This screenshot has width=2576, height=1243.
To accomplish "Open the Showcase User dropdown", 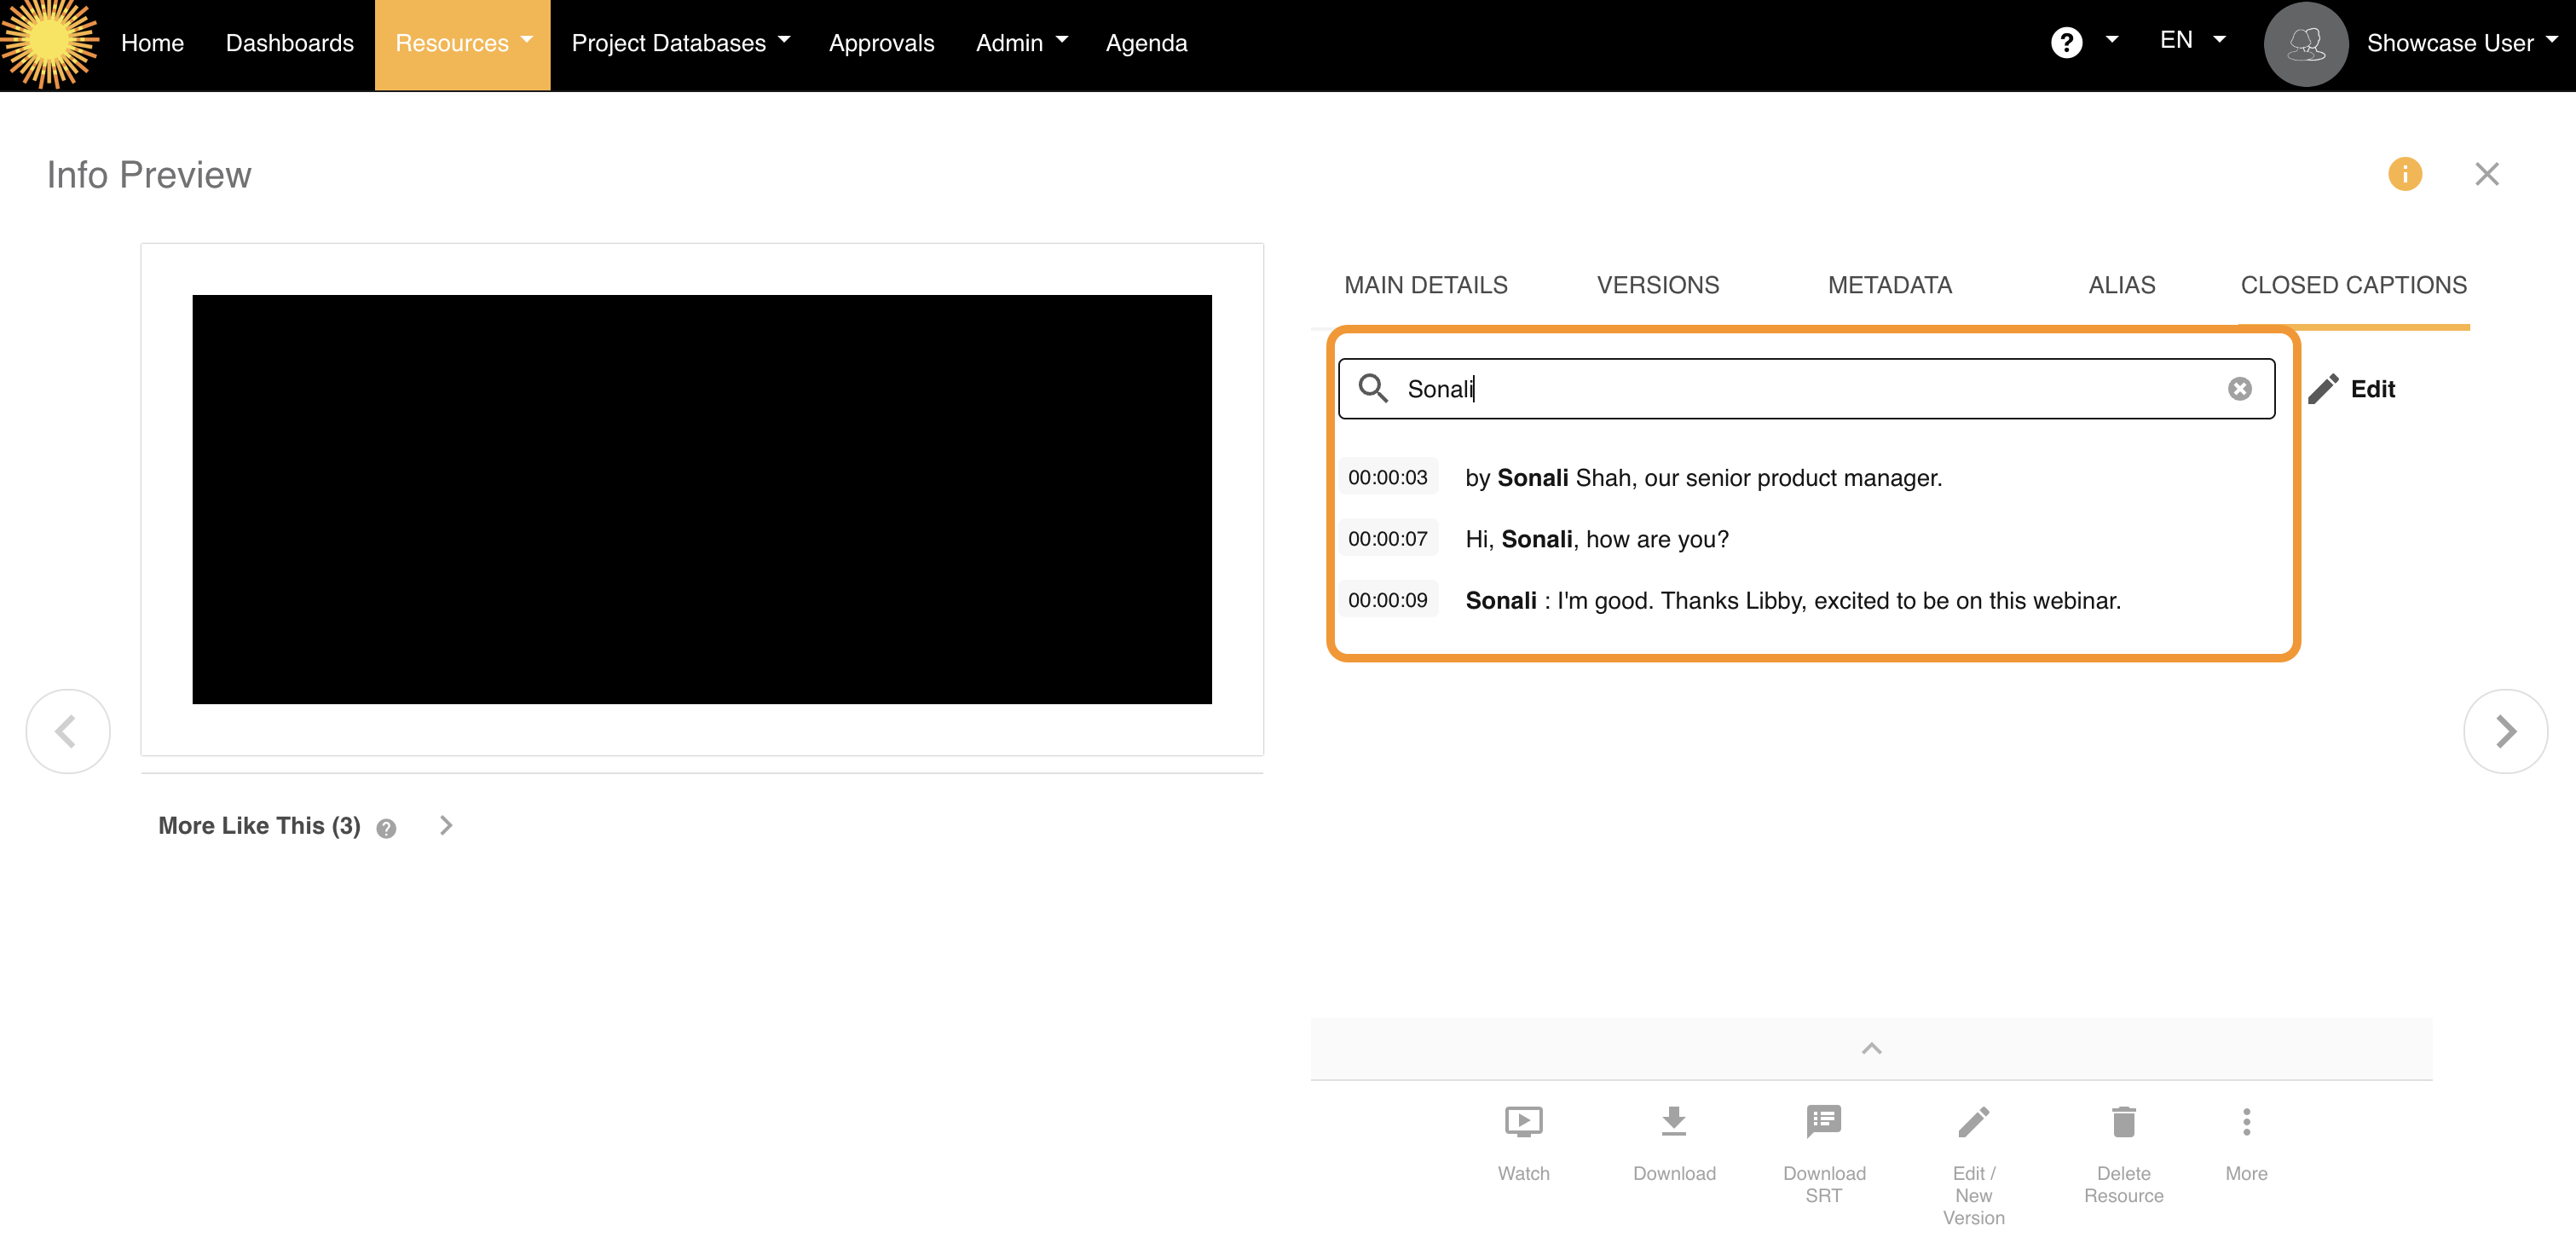I will (2461, 43).
